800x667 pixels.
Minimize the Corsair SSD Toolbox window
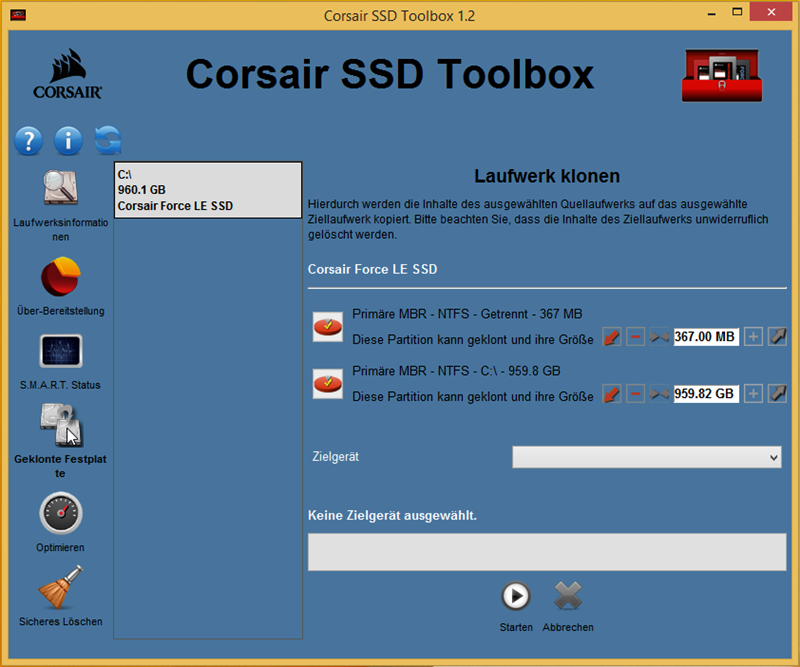tap(711, 13)
